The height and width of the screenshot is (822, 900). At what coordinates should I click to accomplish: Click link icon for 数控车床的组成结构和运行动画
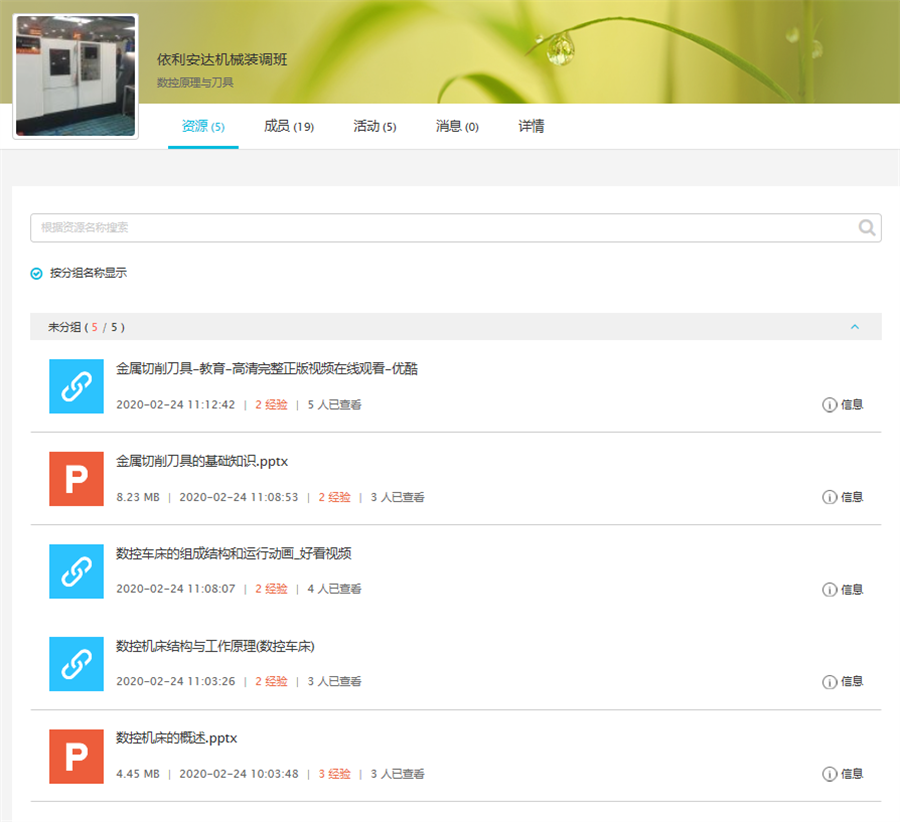tap(76, 571)
